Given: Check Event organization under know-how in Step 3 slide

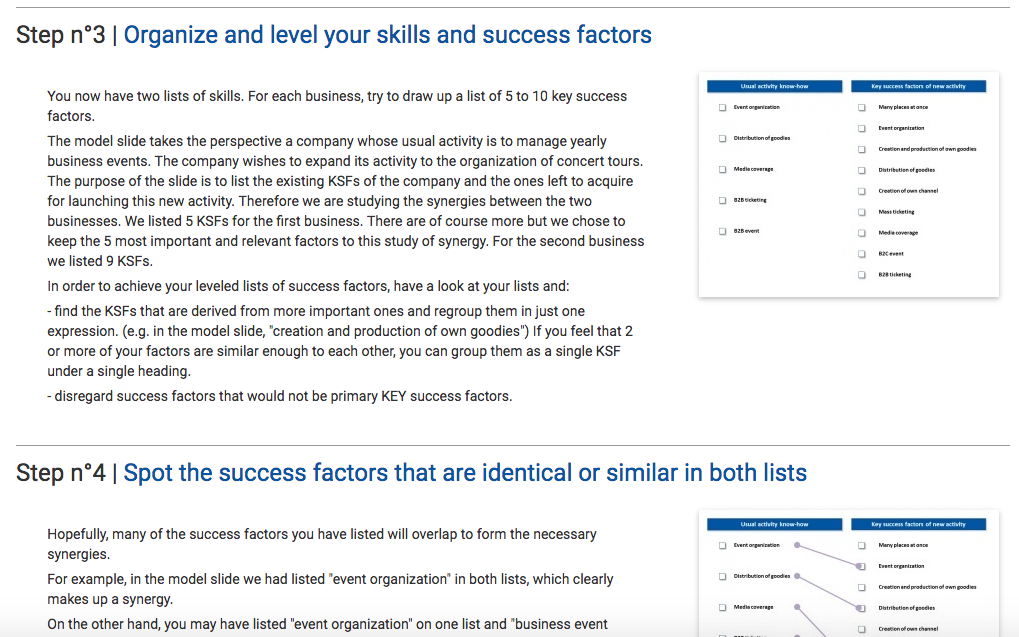Looking at the screenshot, I should point(723,107).
